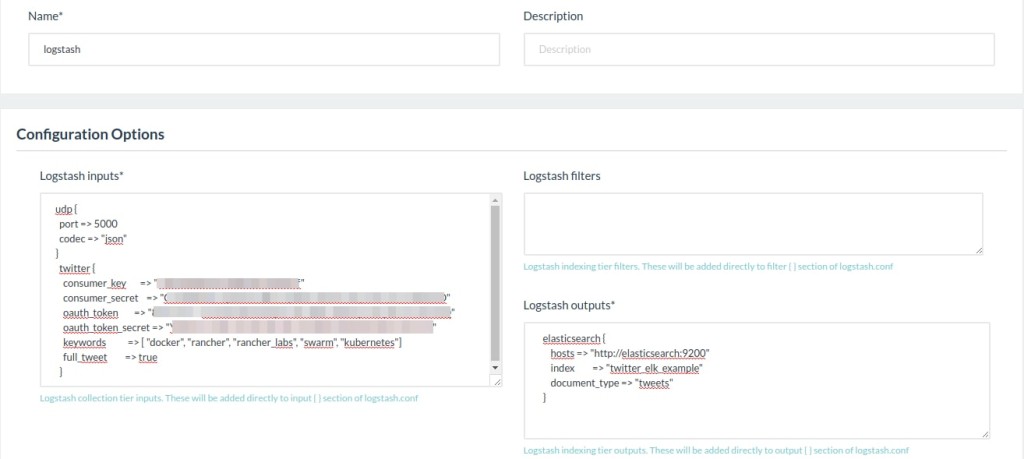The image size is (1024, 459).
Task: Click the "codec => json" line in inputs
Action: [x=94, y=239]
